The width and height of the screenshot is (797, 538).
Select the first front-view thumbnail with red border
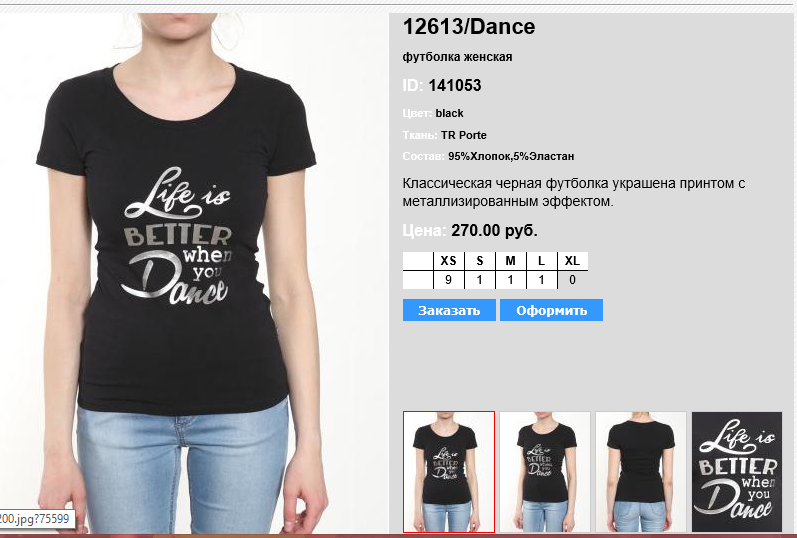click(449, 472)
